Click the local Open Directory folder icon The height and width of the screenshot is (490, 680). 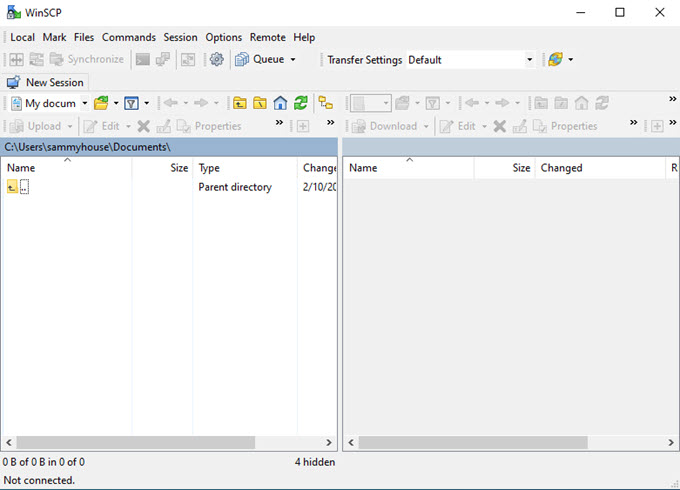point(101,103)
